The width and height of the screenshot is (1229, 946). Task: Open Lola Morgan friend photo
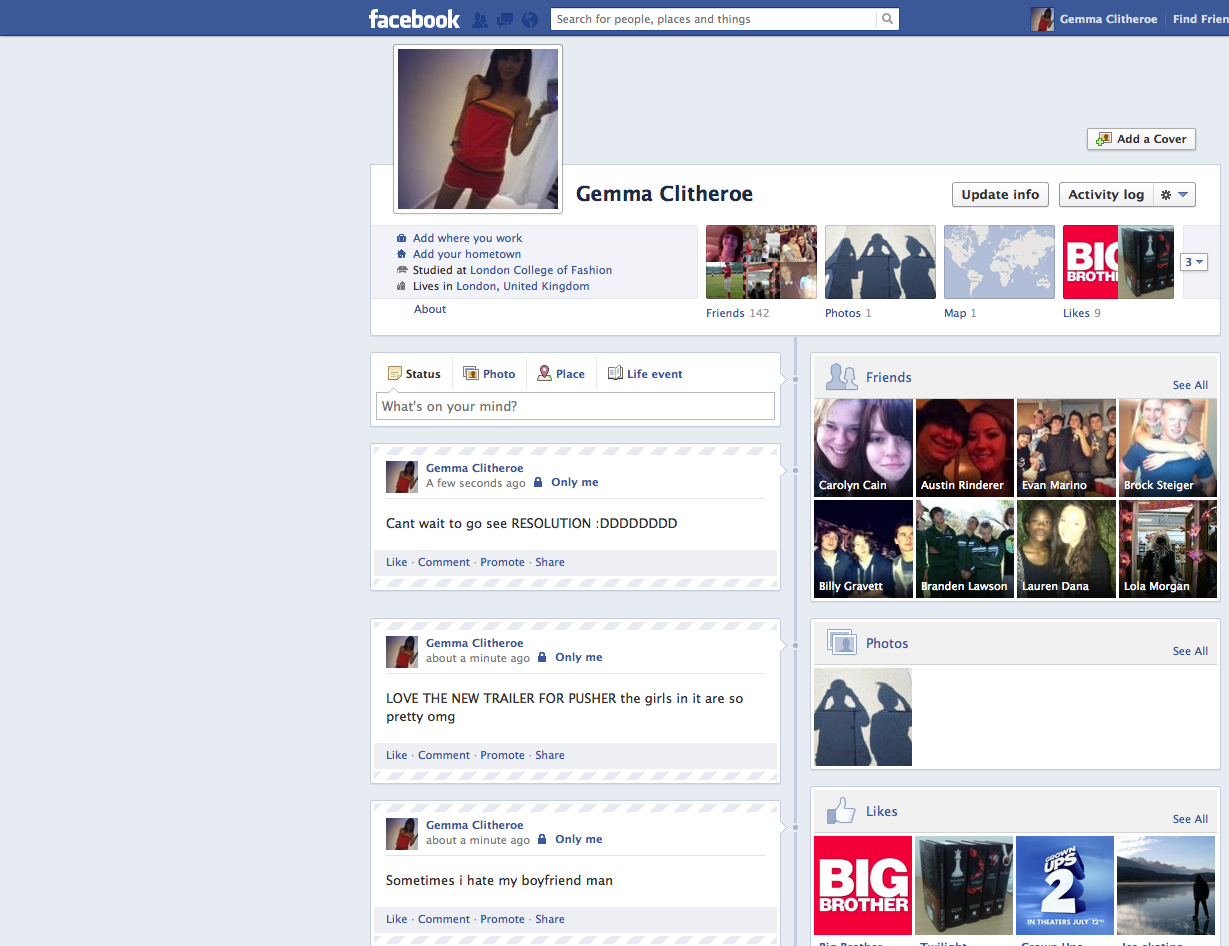click(1168, 549)
